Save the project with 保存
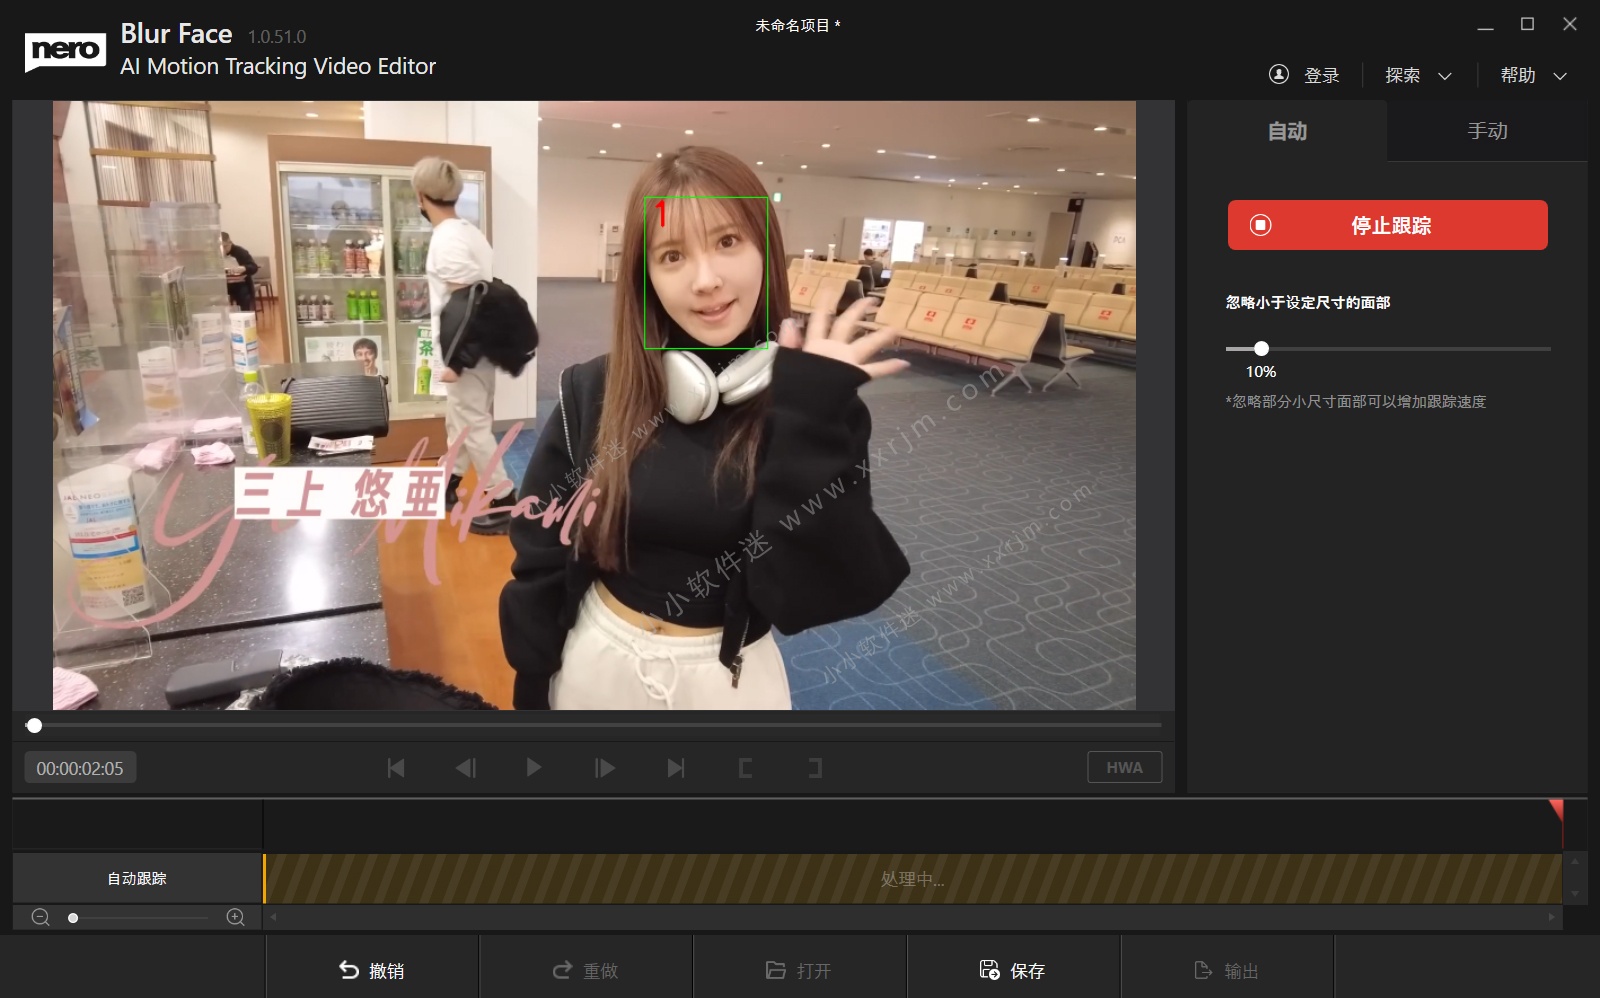The height and width of the screenshot is (998, 1600). coord(1013,970)
